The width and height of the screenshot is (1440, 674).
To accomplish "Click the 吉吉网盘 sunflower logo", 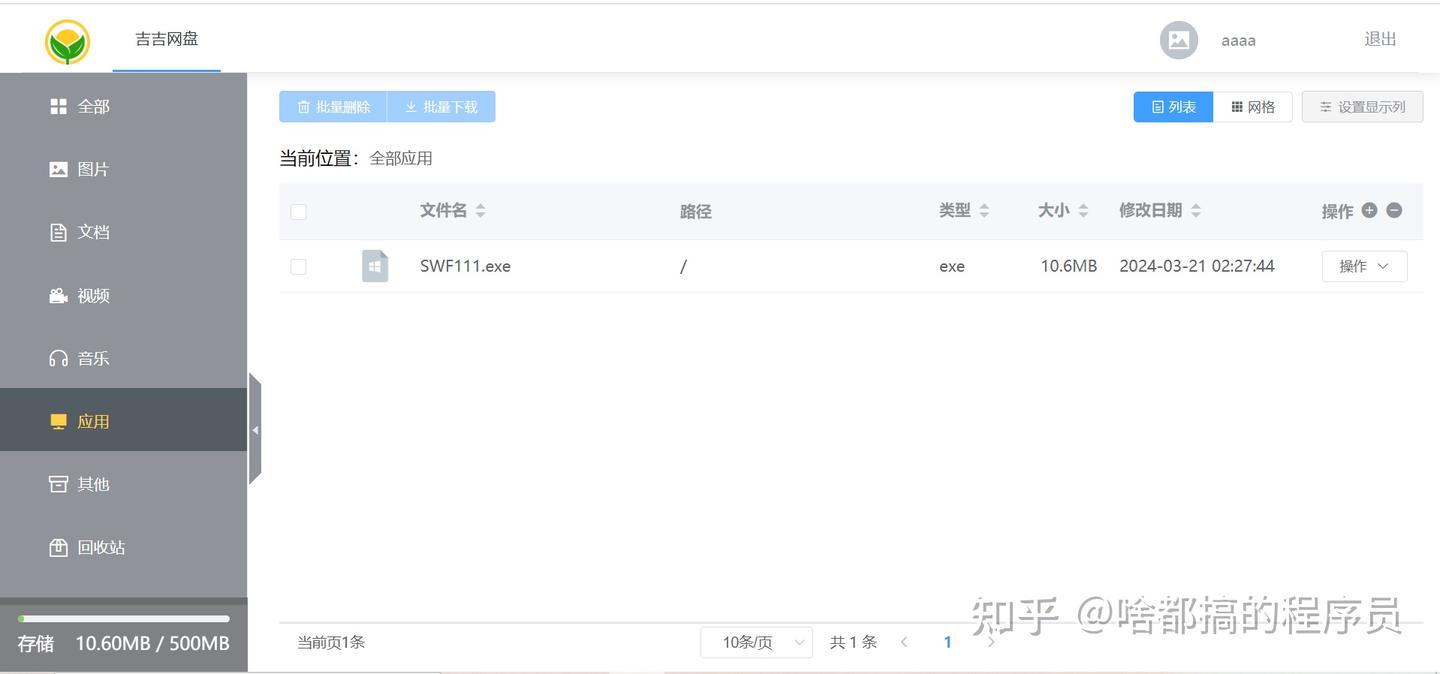I will 64,41.
